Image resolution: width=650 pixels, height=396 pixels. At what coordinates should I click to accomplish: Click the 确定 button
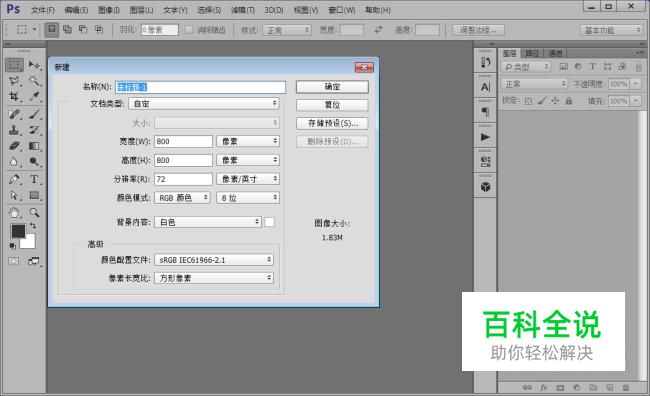coord(332,87)
